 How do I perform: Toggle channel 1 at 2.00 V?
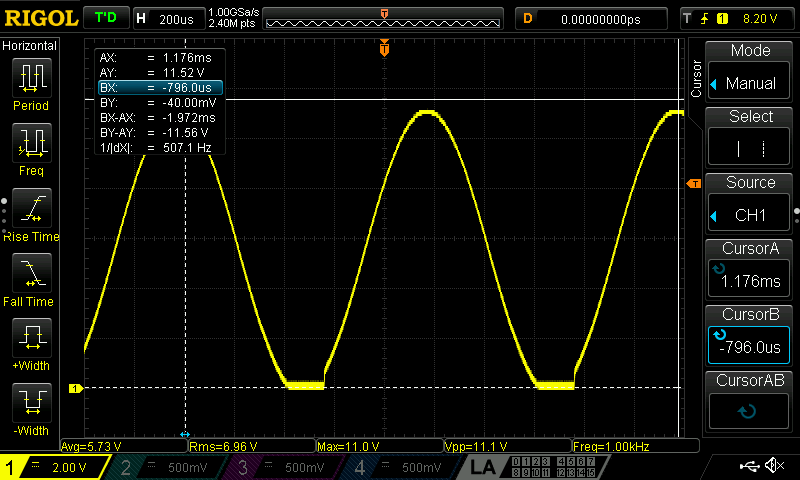click(54, 467)
